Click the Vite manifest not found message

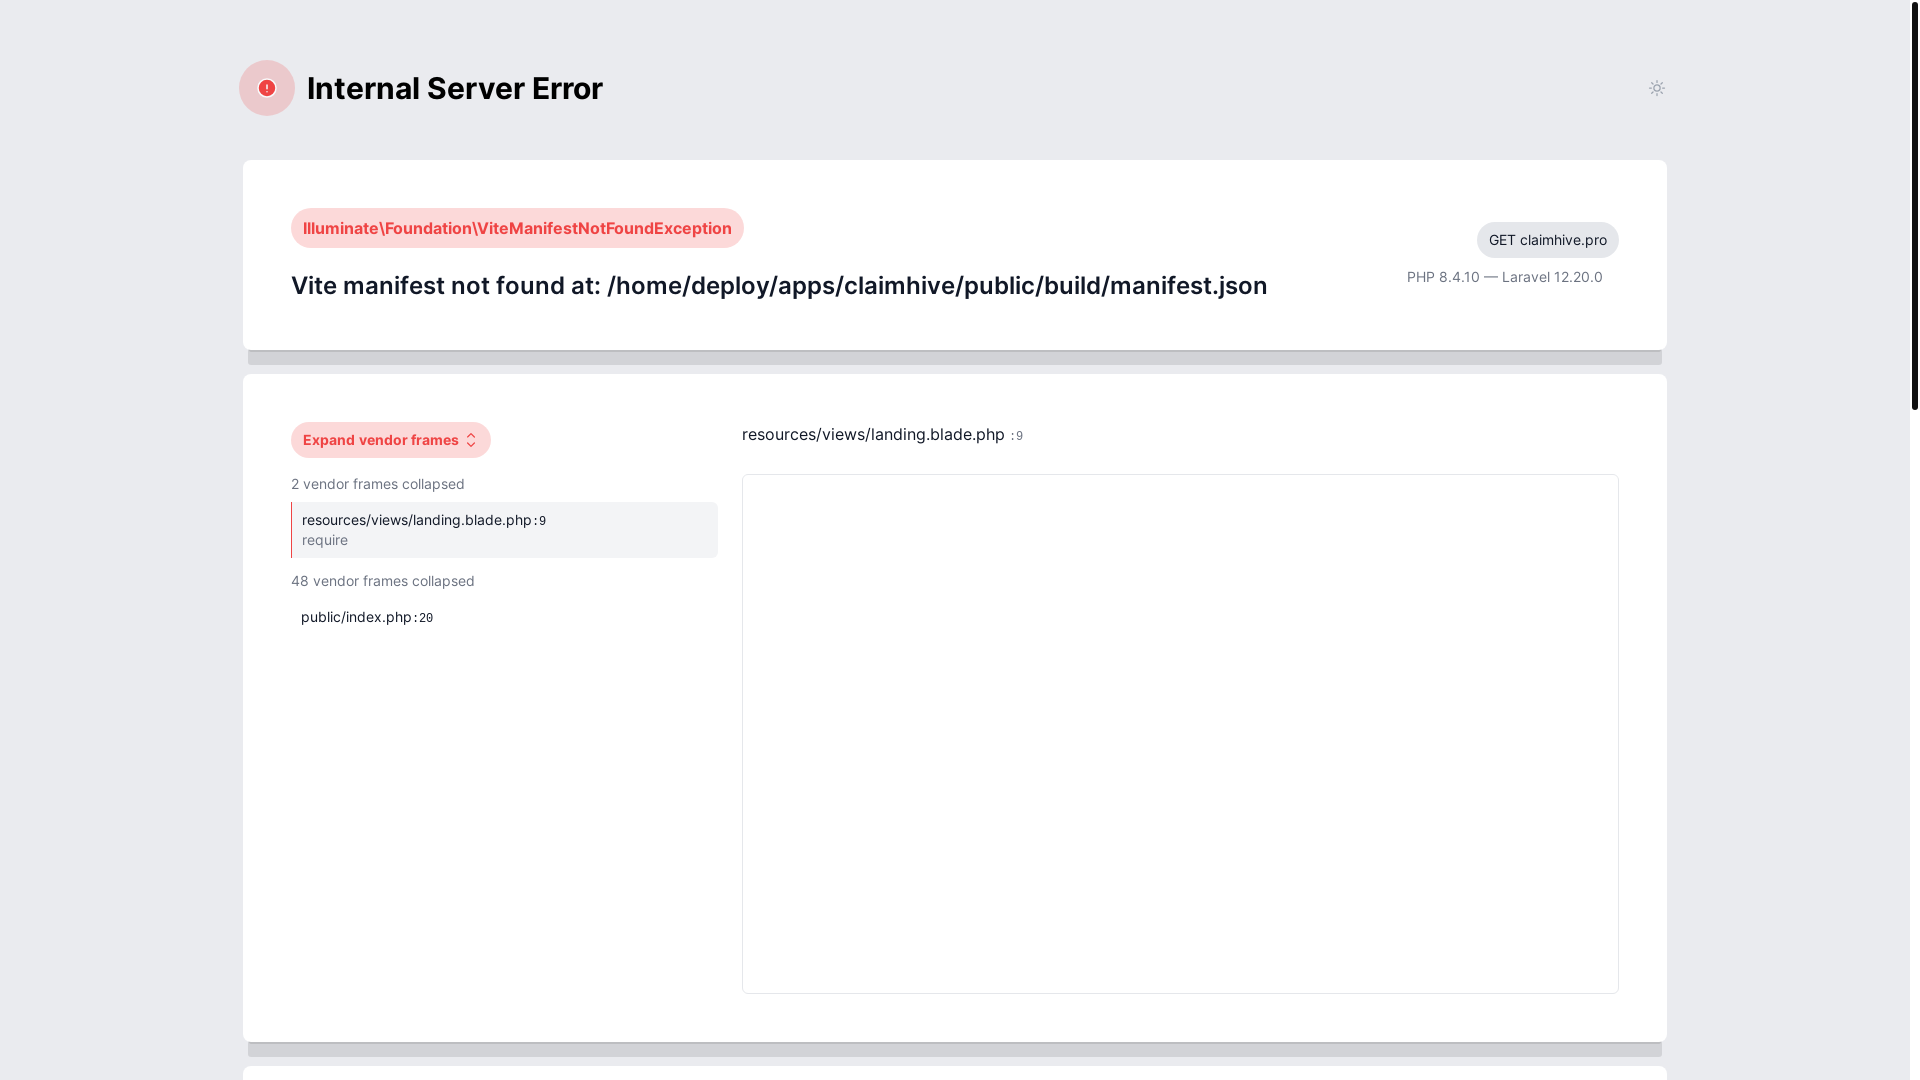click(x=779, y=286)
